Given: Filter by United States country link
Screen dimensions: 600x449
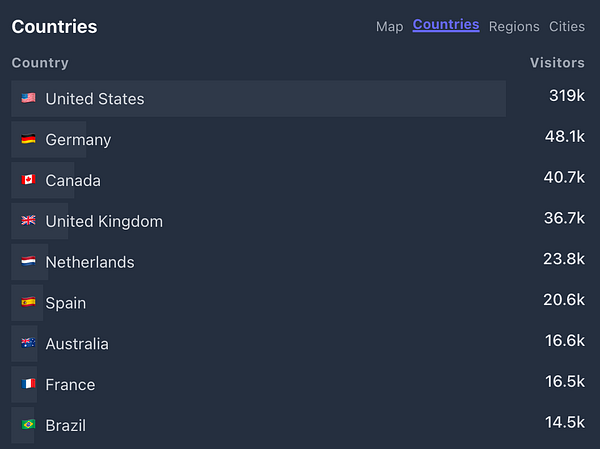Looking at the screenshot, I should [95, 99].
